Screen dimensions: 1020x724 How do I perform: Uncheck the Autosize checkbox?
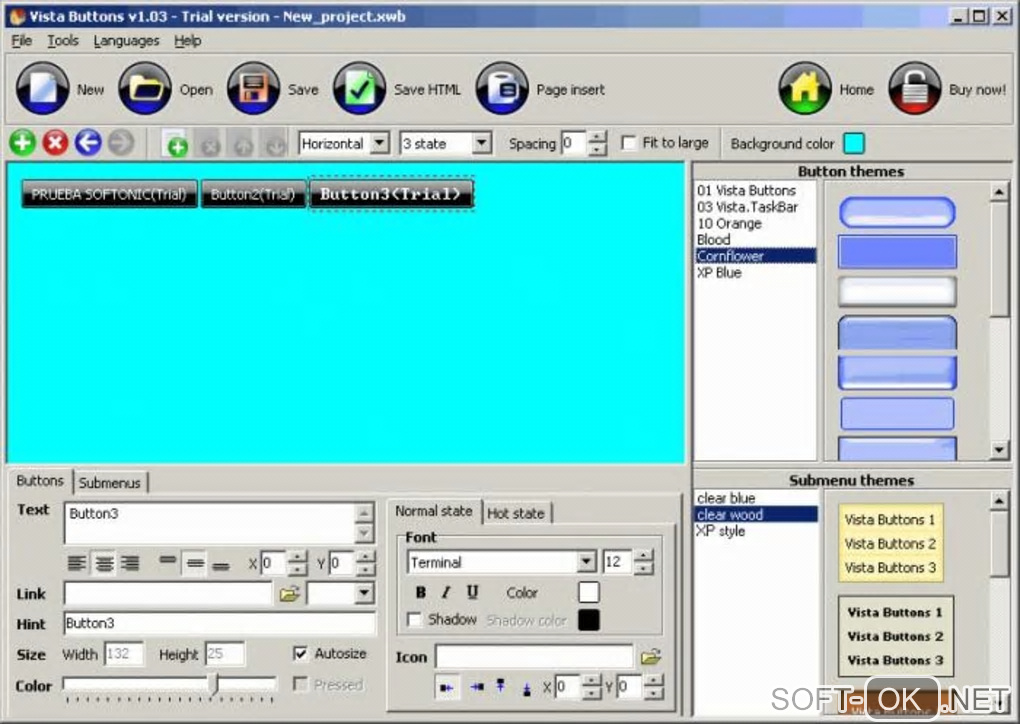[300, 653]
